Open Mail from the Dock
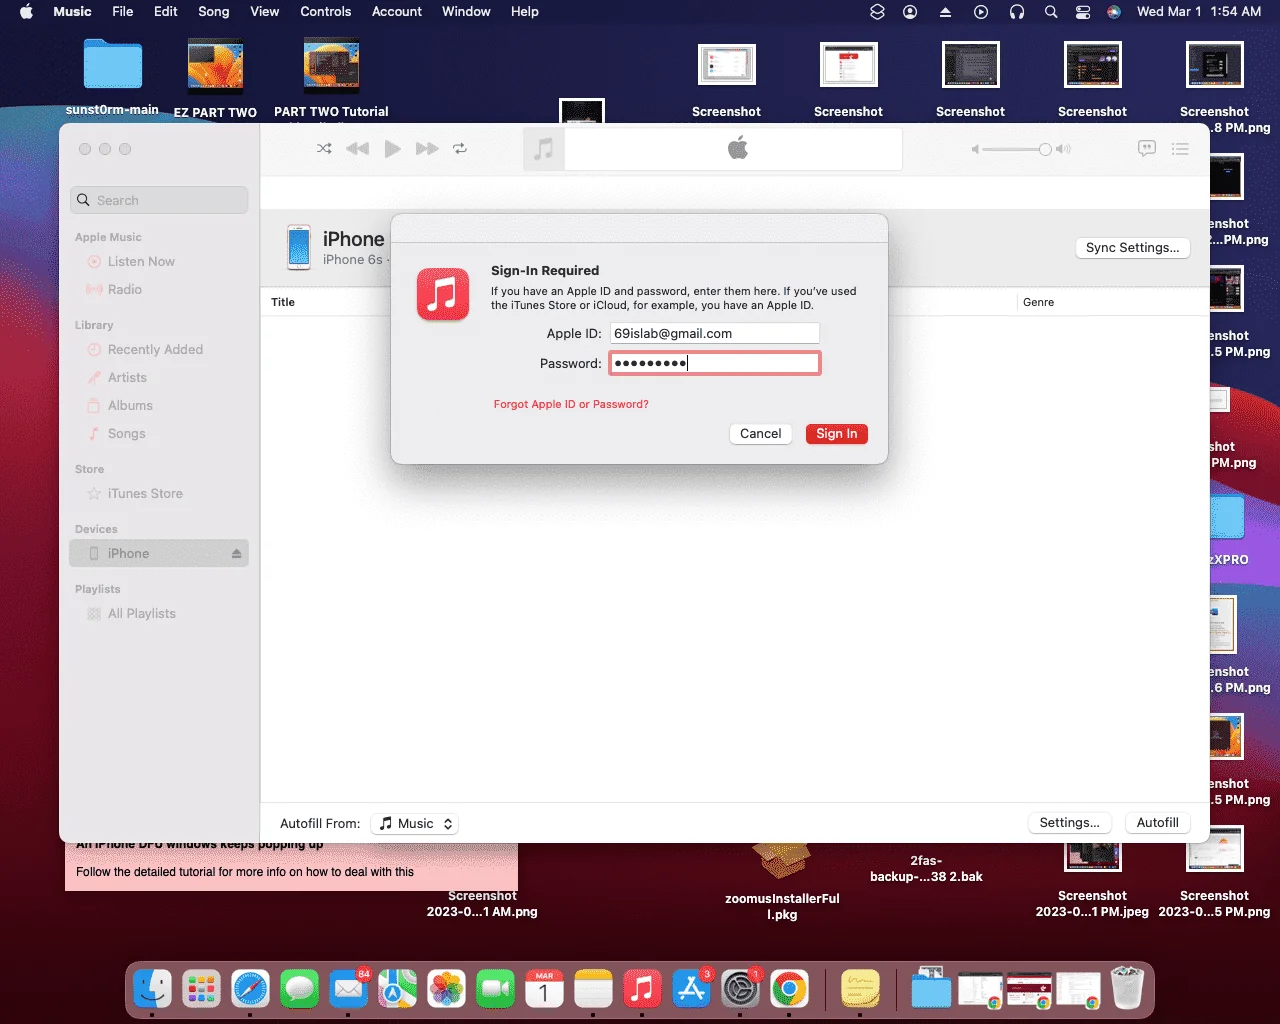The image size is (1280, 1024). pos(349,990)
